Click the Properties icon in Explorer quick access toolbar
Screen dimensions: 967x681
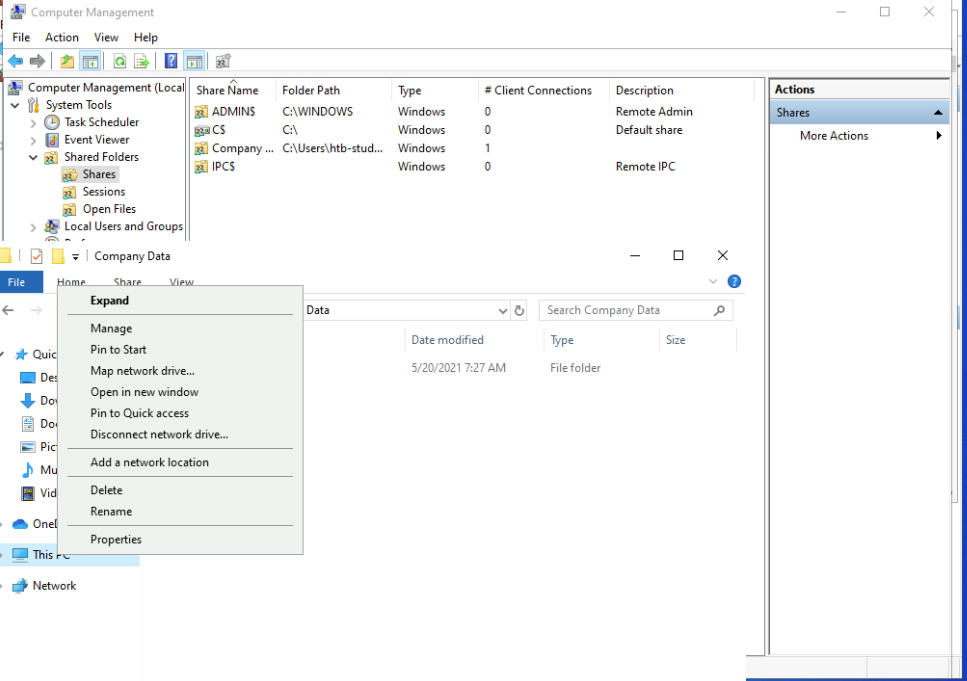(x=35, y=255)
